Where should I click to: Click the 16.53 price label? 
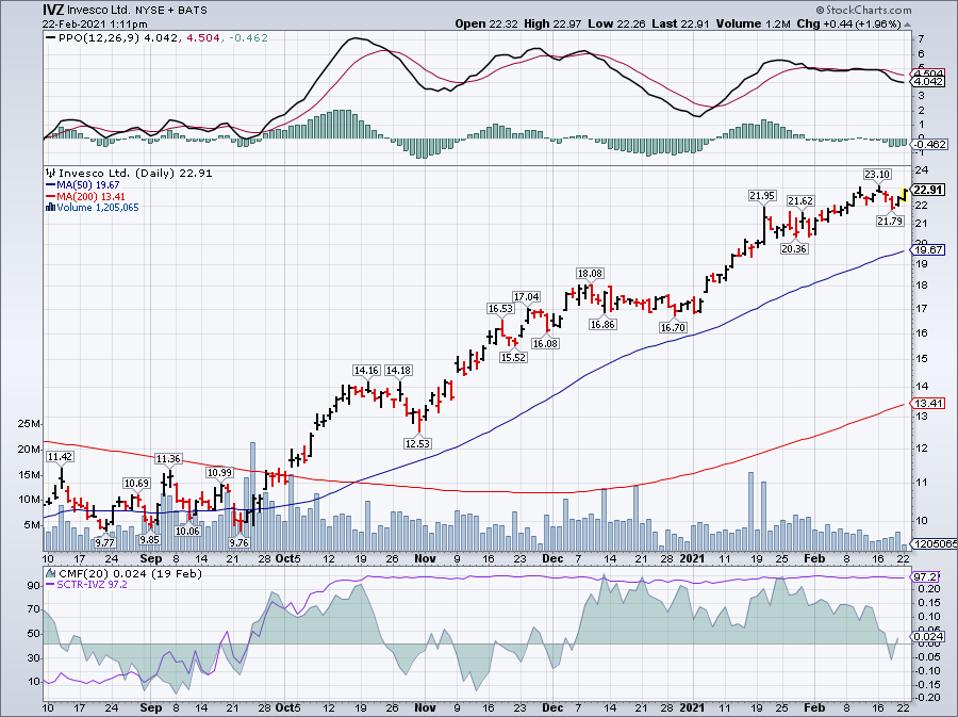pos(500,308)
